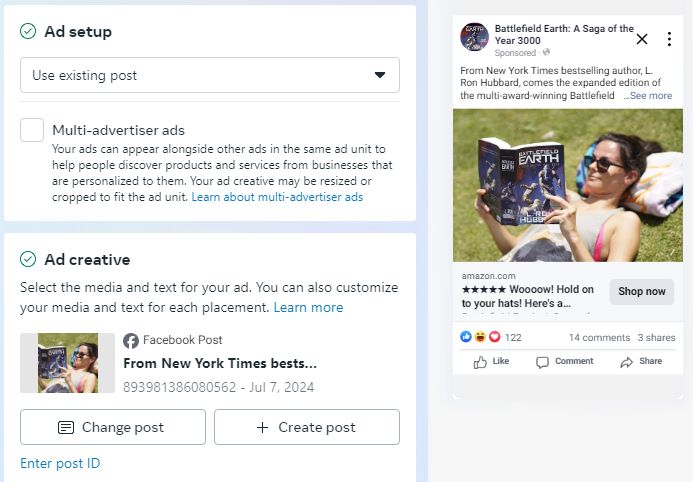
Task: Click the Comment speech bubble icon
Action: coord(543,362)
